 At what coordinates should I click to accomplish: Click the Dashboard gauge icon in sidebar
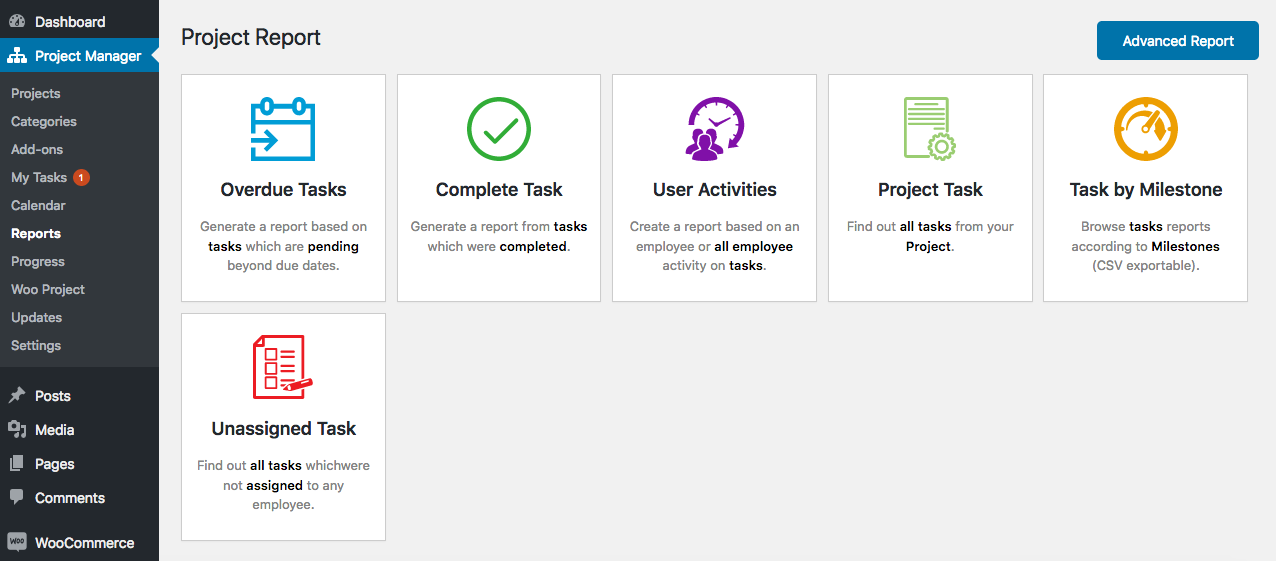coord(17,21)
